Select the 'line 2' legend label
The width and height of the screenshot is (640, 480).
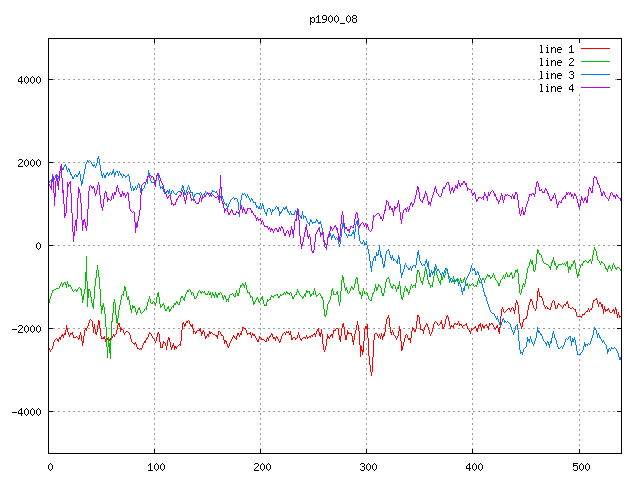tap(556, 62)
